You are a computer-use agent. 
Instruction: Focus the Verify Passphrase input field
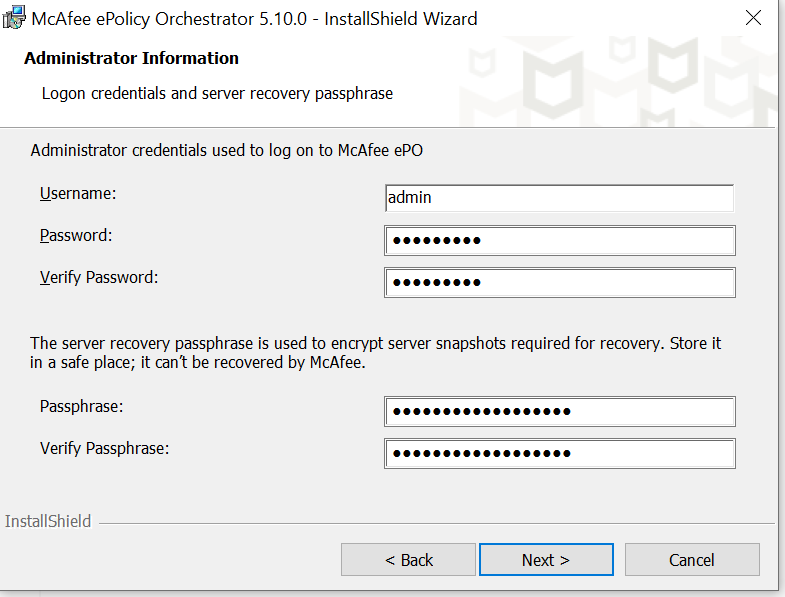click(559, 453)
